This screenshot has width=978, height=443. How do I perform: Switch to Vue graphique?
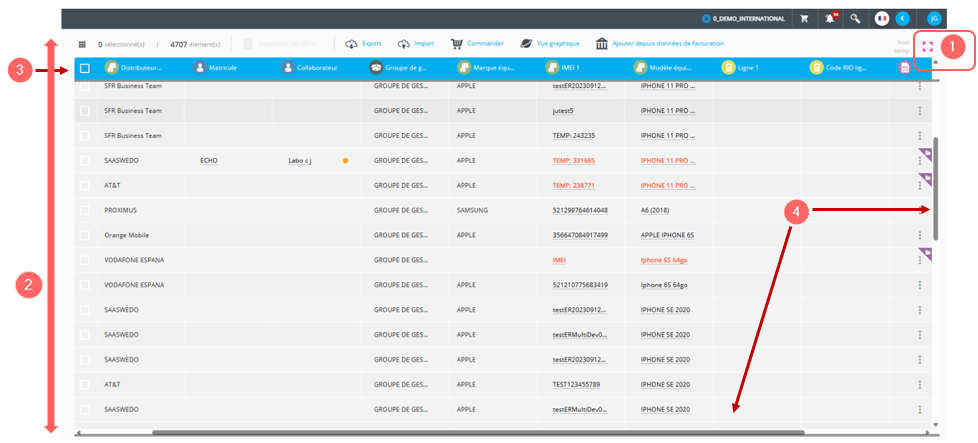549,44
